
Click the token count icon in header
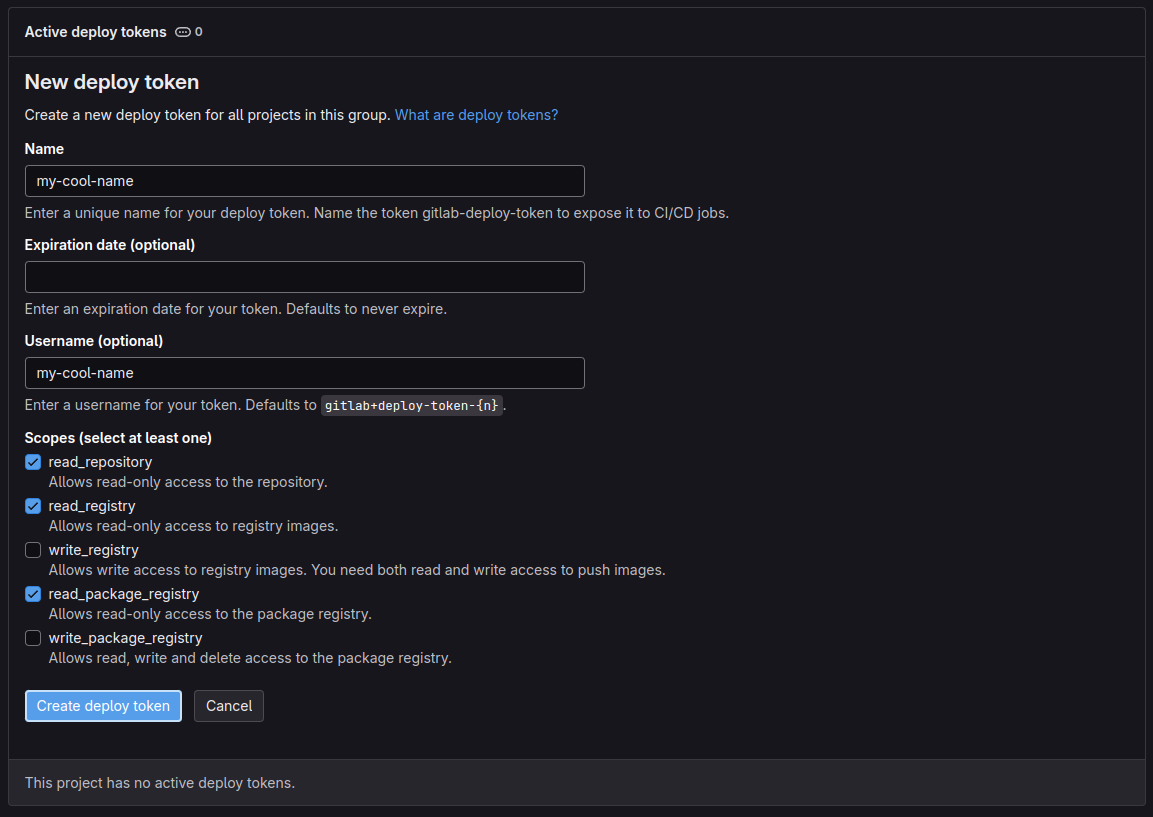click(x=182, y=32)
